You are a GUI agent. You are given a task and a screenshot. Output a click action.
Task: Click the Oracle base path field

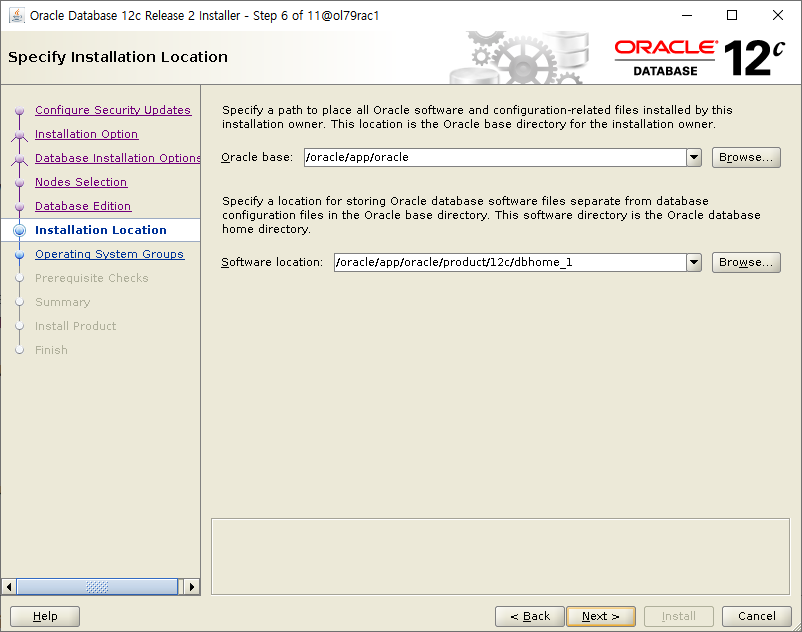495,157
